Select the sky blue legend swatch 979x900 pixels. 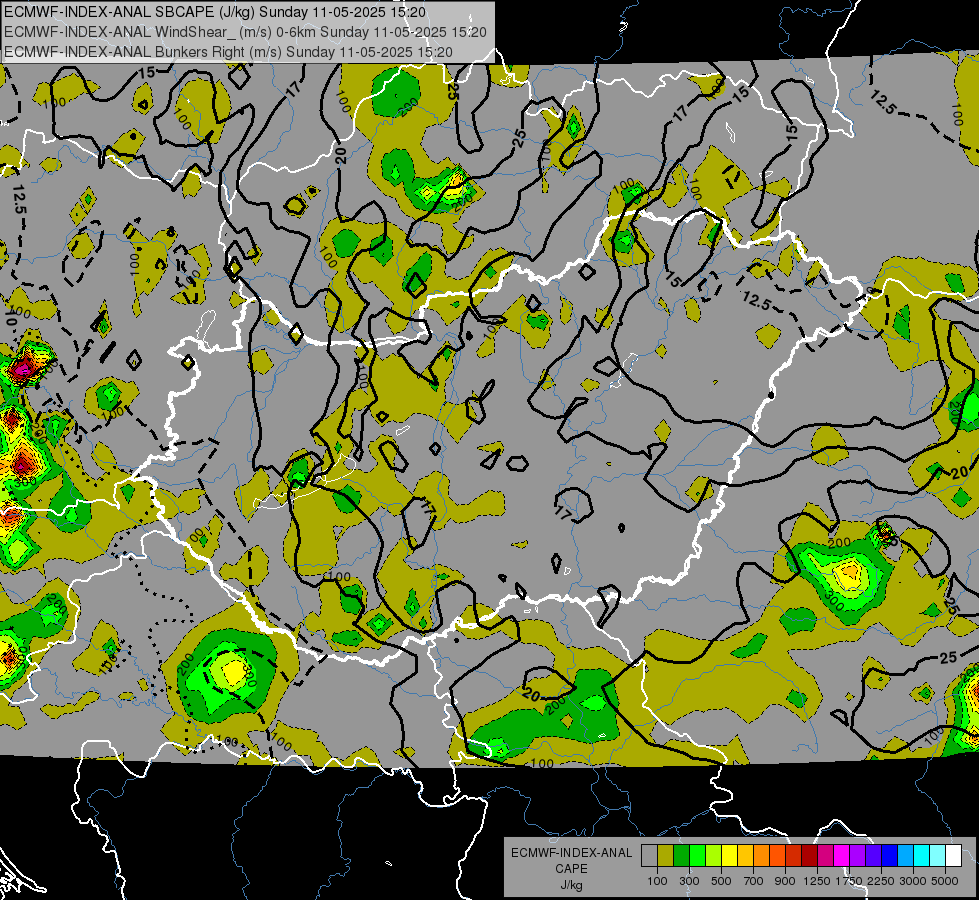[906, 856]
